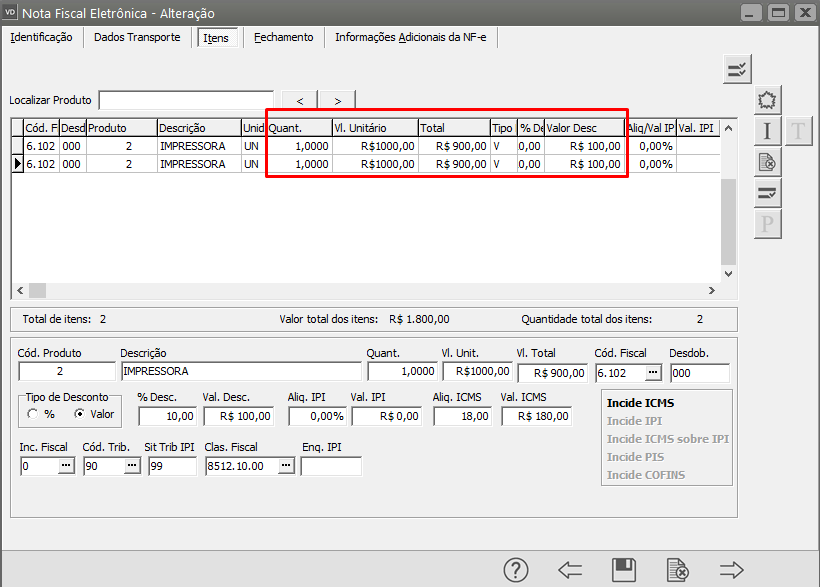
Task: Click the Help question mark icon
Action: tap(516, 570)
